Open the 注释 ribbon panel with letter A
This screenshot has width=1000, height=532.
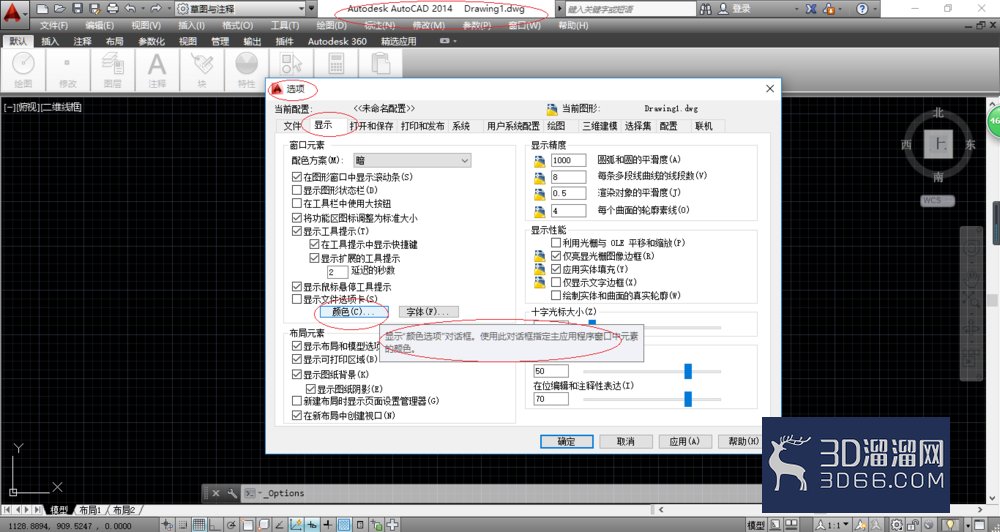pos(157,70)
